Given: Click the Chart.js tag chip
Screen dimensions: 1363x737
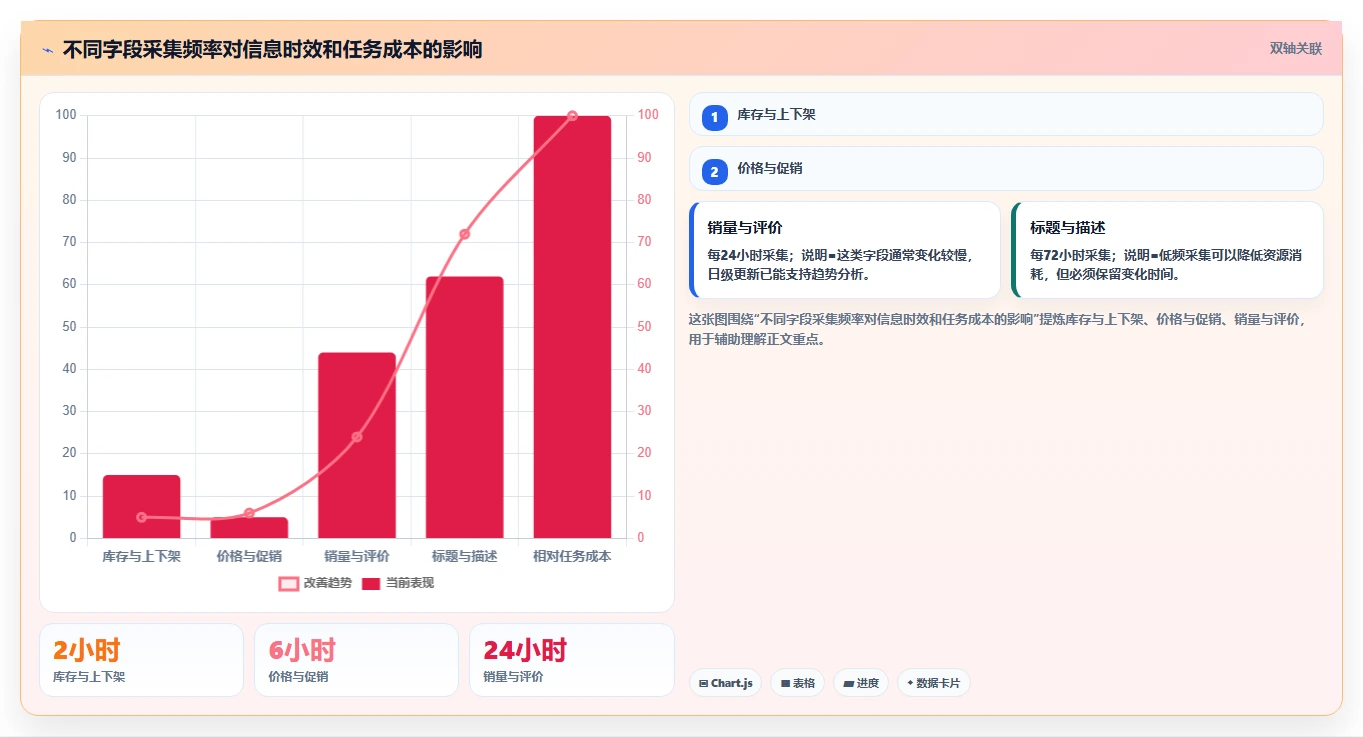Looking at the screenshot, I should point(725,683).
